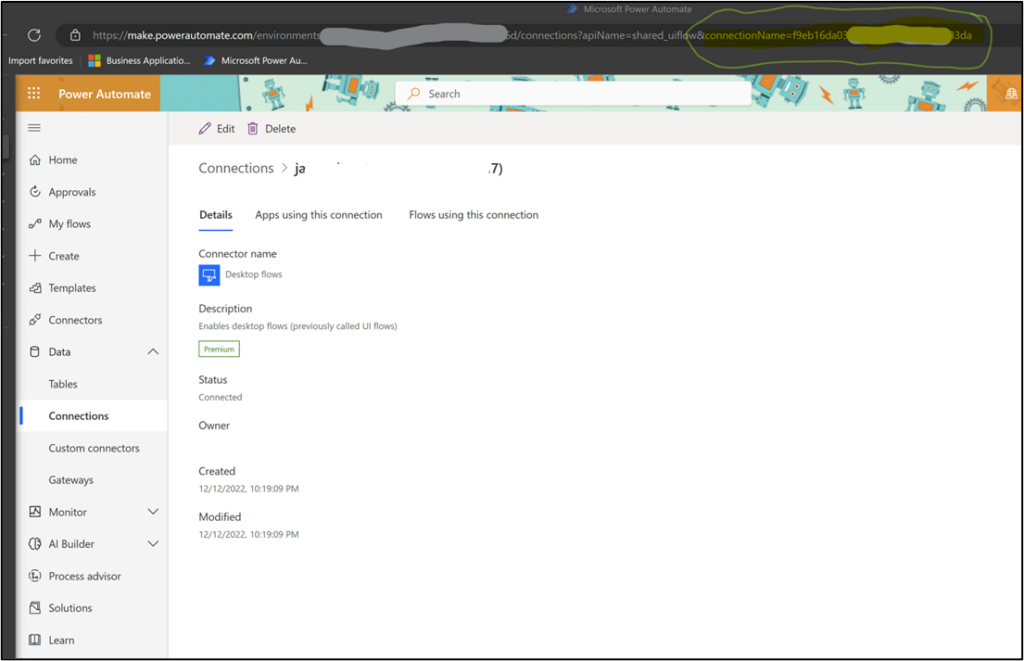This screenshot has width=1024, height=661.
Task: Expand the AI Builder section chevron
Action: (x=153, y=544)
